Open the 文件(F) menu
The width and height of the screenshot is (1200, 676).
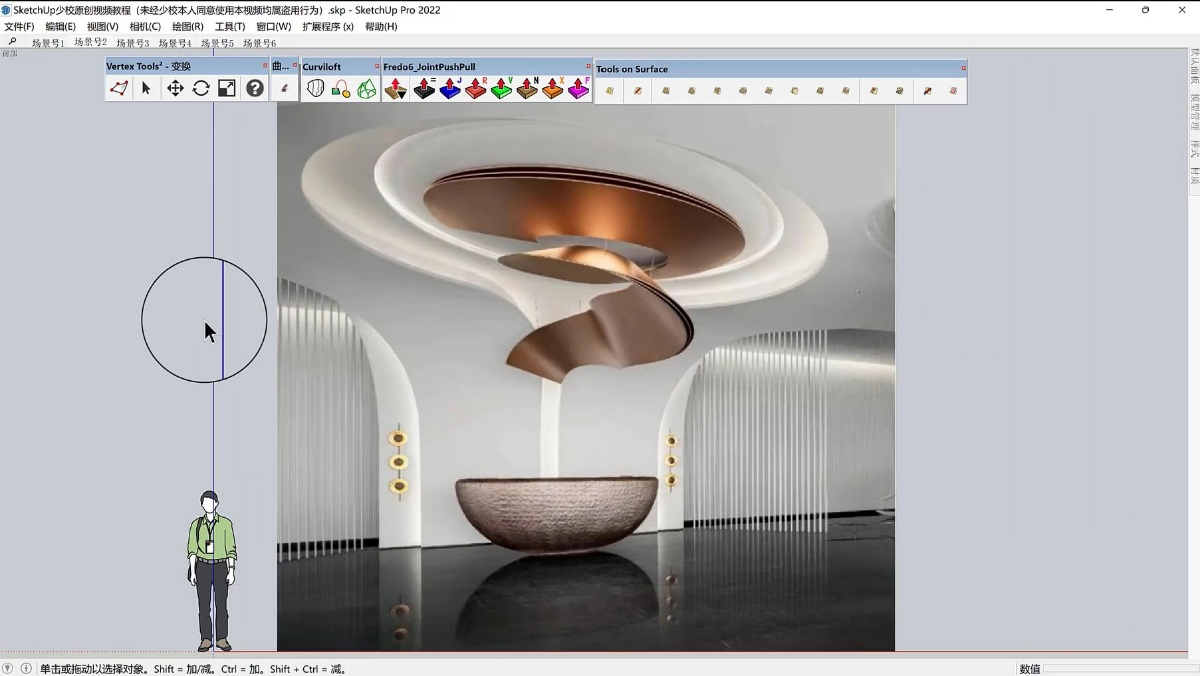(19, 27)
